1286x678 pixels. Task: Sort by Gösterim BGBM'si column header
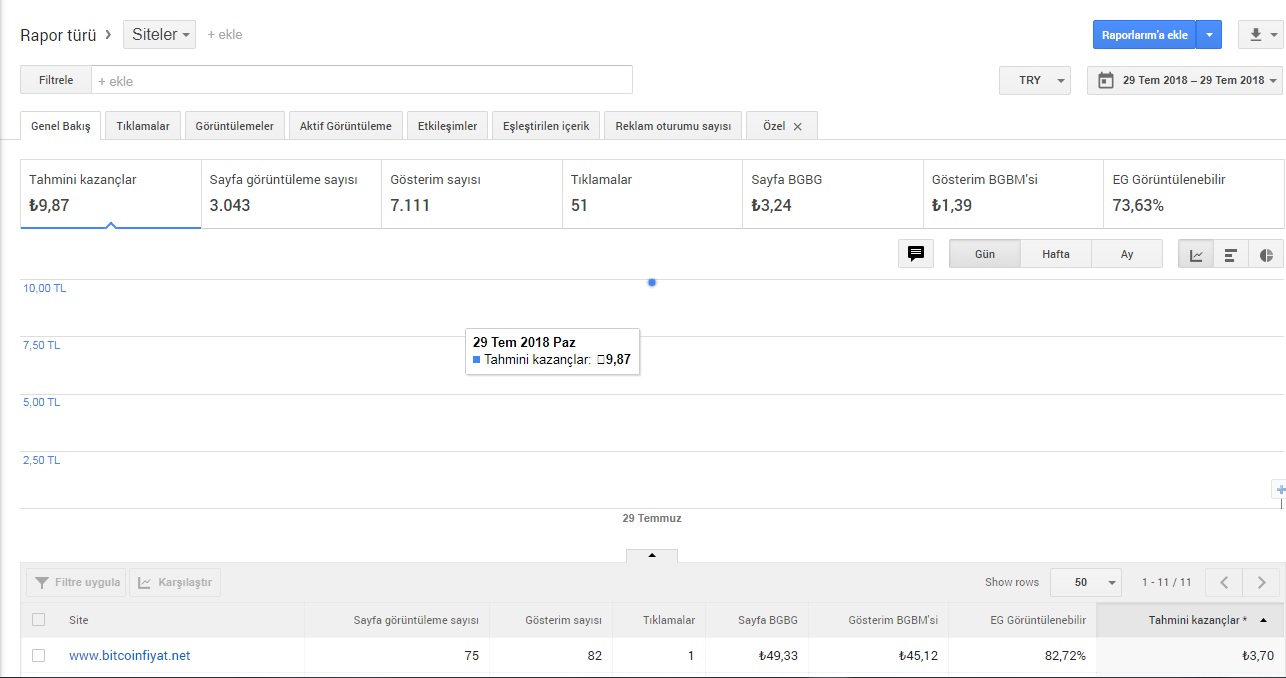pos(893,620)
